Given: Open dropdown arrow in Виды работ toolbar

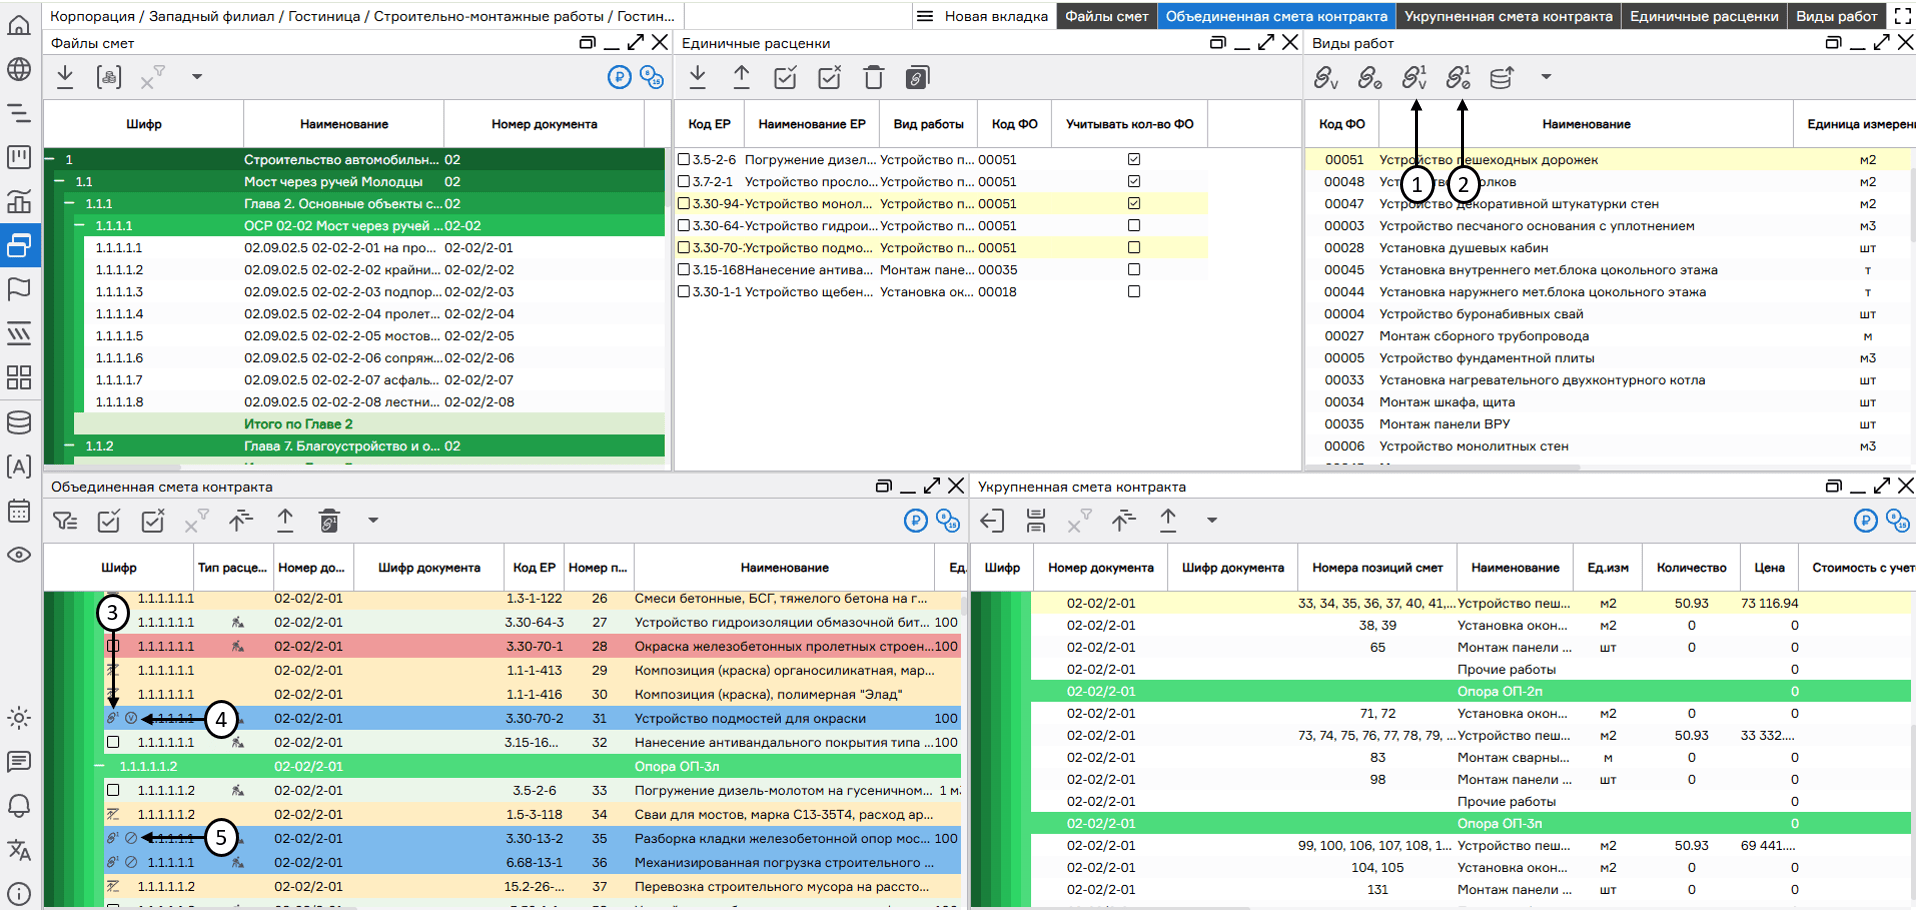Looking at the screenshot, I should coord(1545,76).
